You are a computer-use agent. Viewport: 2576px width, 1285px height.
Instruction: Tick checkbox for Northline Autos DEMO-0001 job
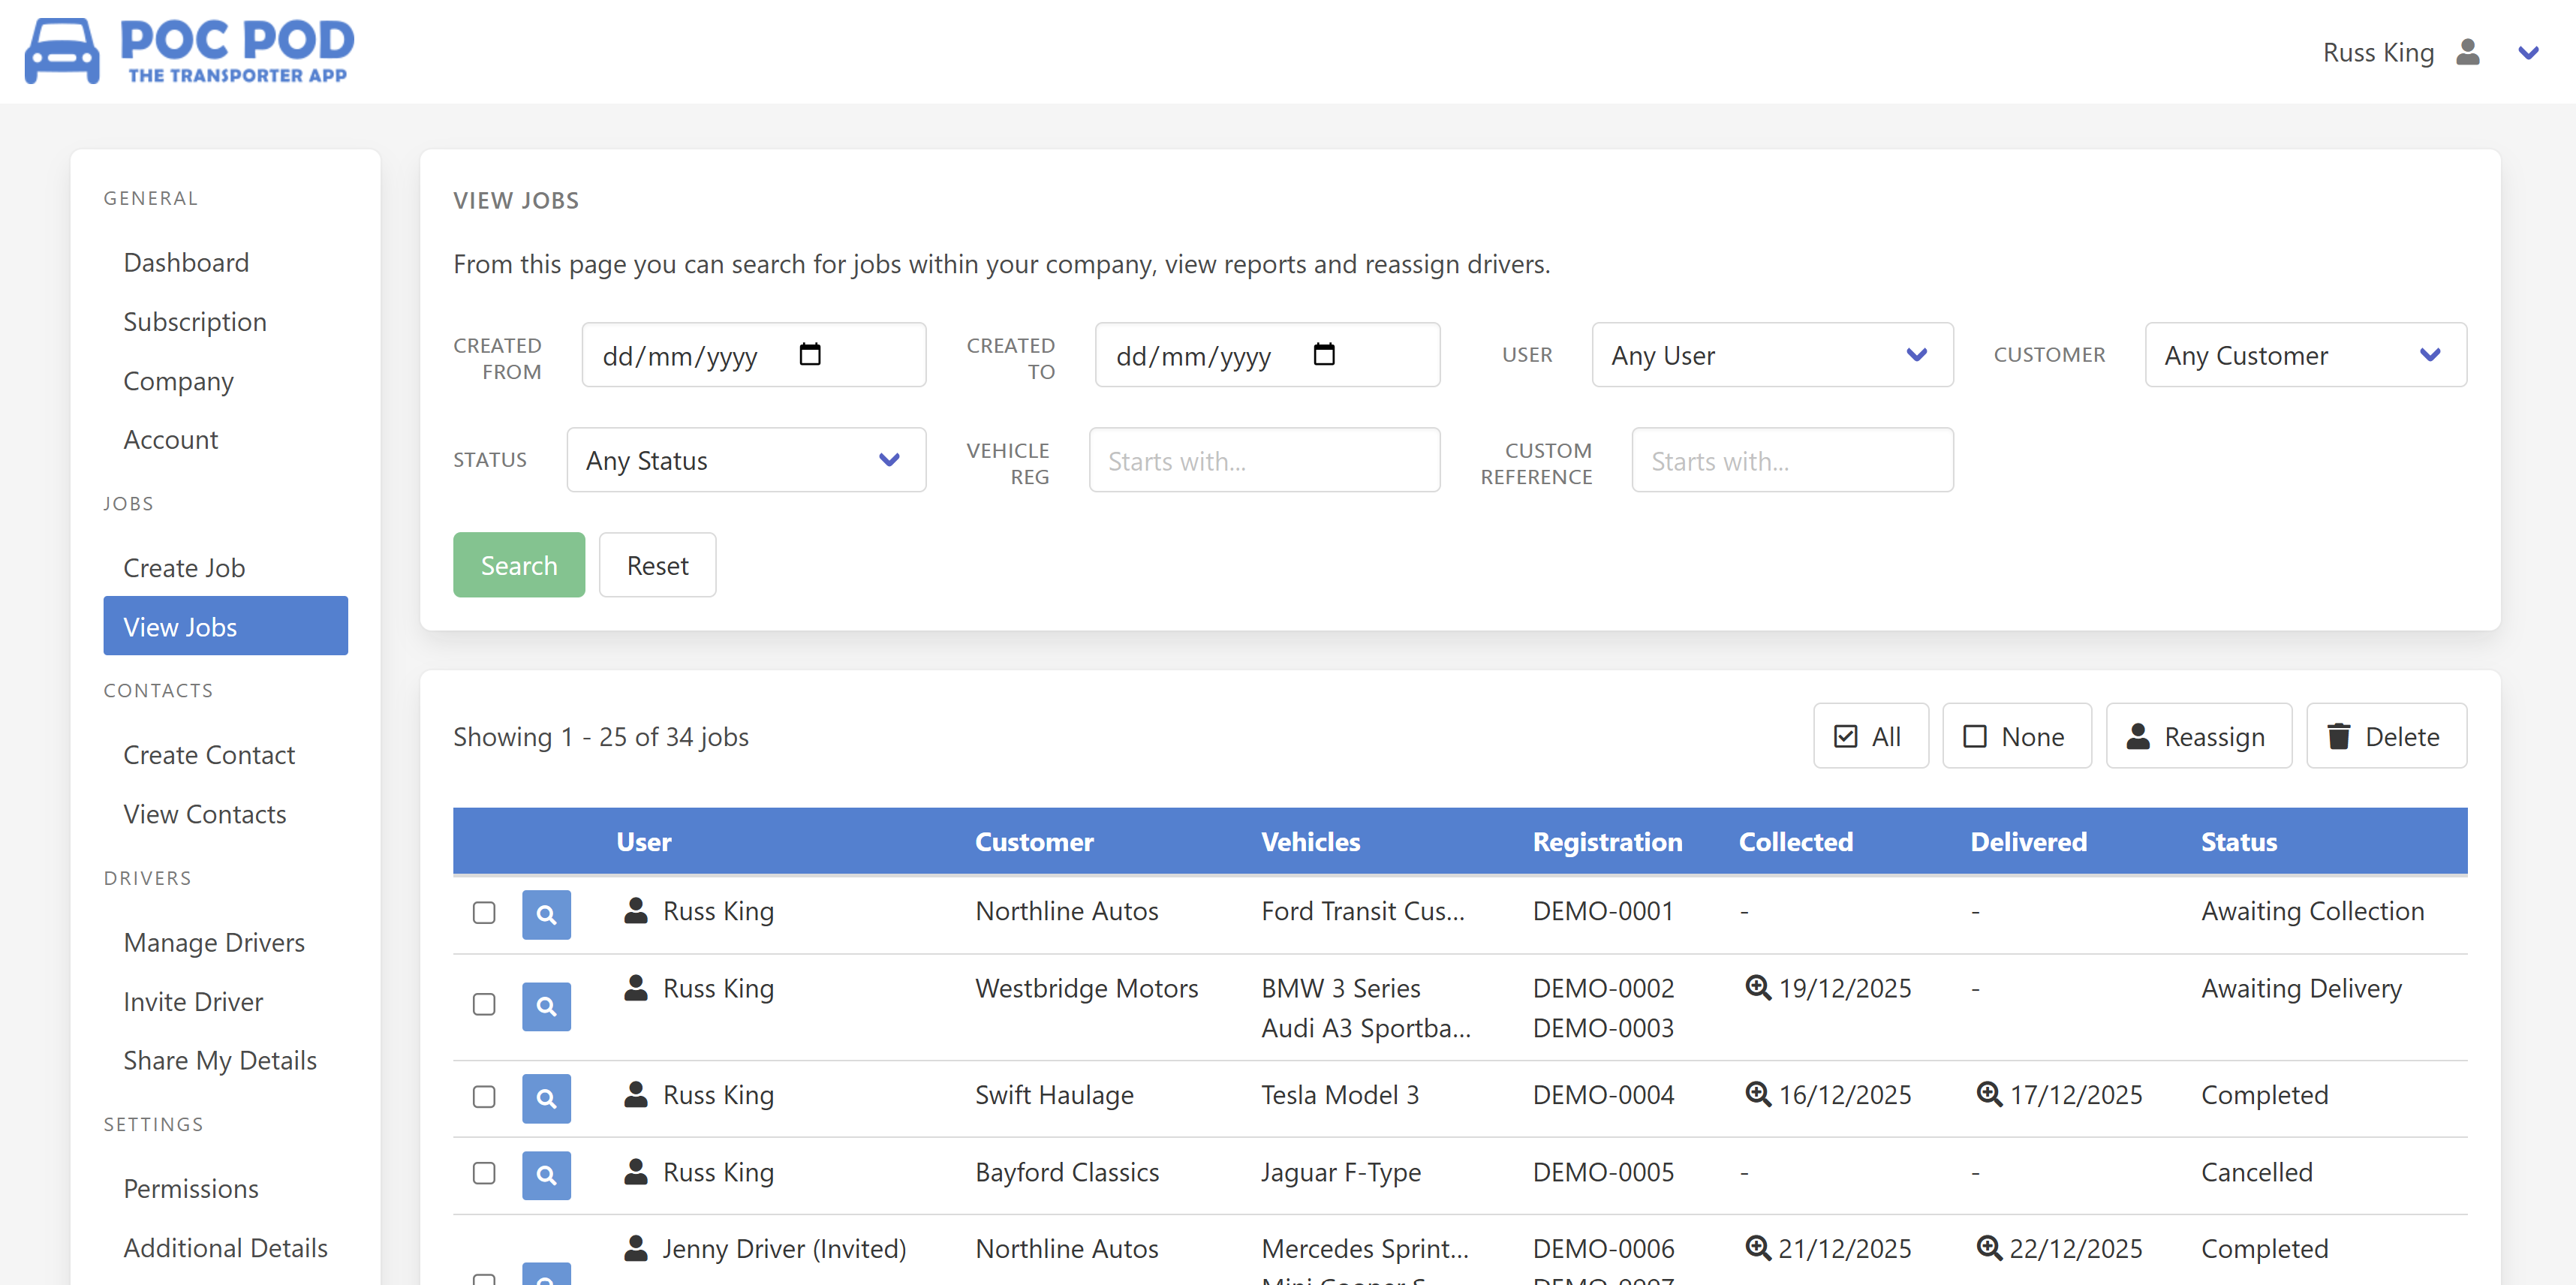pos(484,912)
